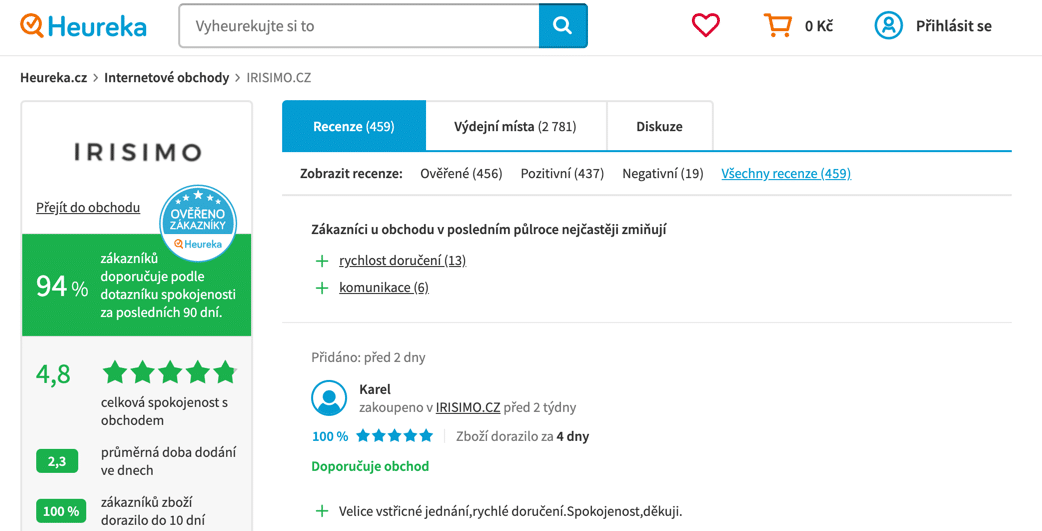Filter reviews by Ověřené (456)

[461, 173]
